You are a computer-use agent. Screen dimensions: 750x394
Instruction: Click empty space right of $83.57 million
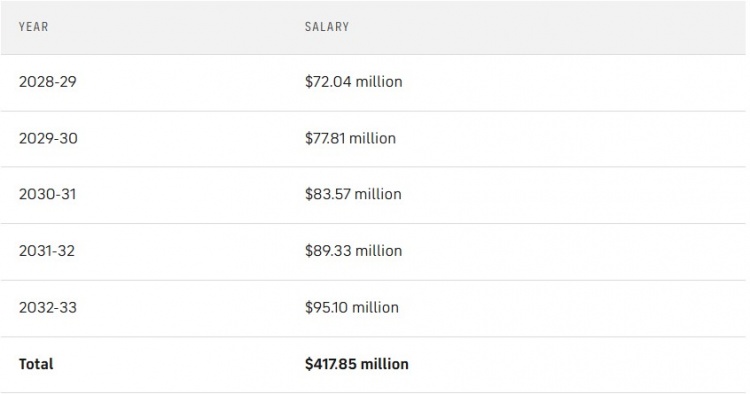tap(574, 194)
